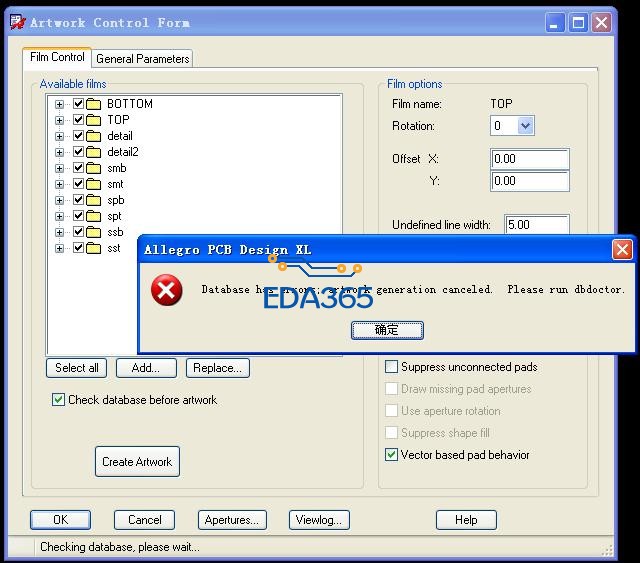The height and width of the screenshot is (563, 640).
Task: Expand the smb film tree node
Action: point(60,169)
